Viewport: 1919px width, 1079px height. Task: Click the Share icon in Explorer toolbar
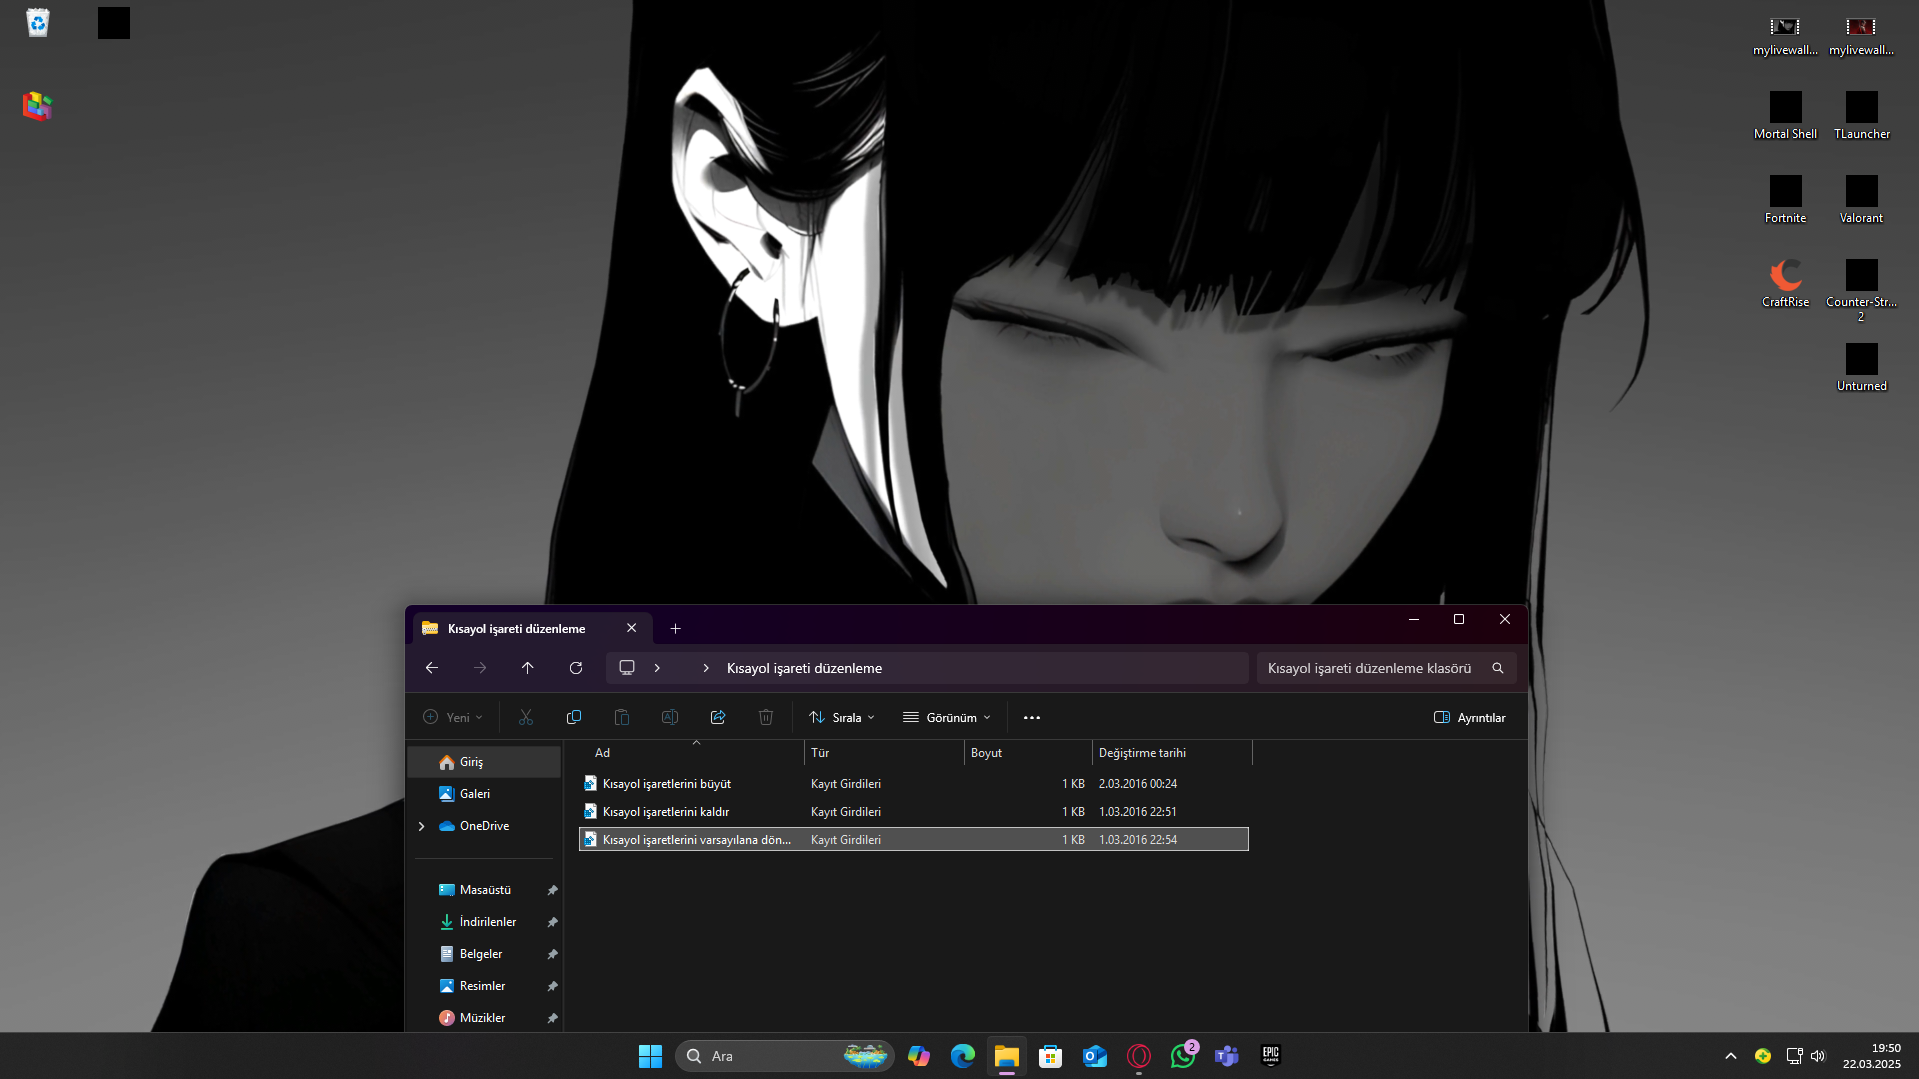718,717
